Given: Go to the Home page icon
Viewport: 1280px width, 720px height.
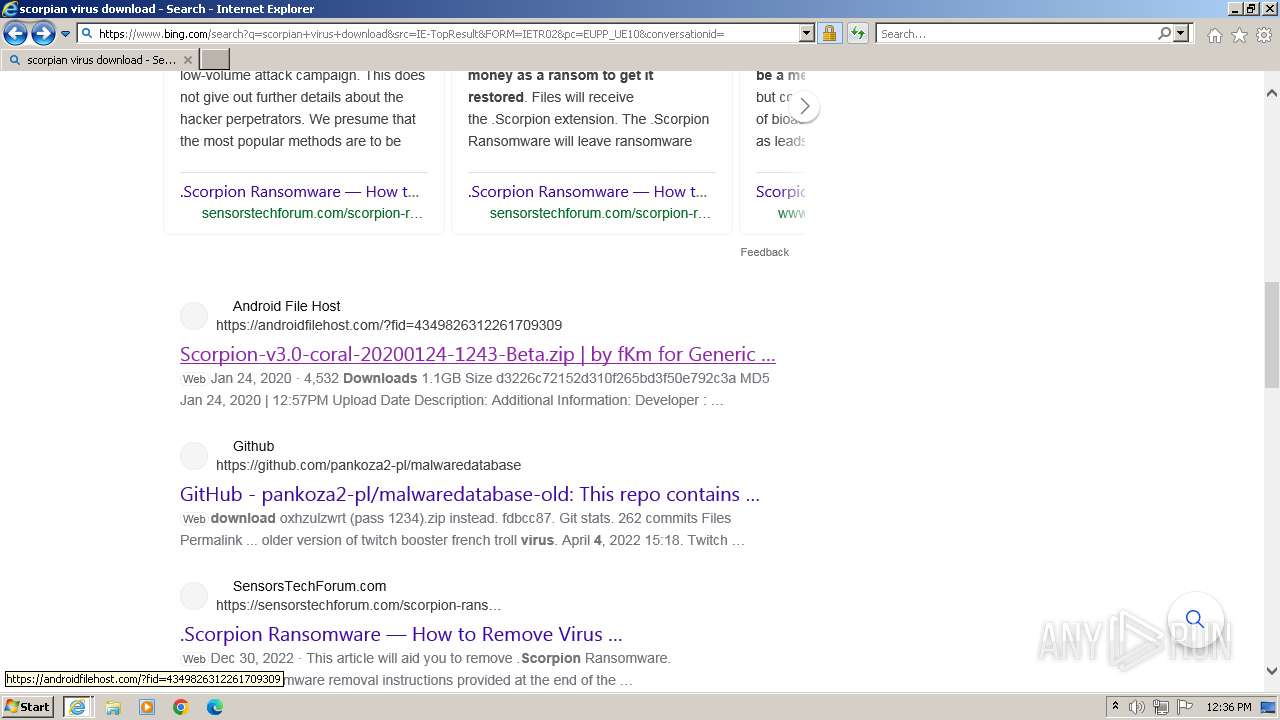Looking at the screenshot, I should tap(1214, 35).
